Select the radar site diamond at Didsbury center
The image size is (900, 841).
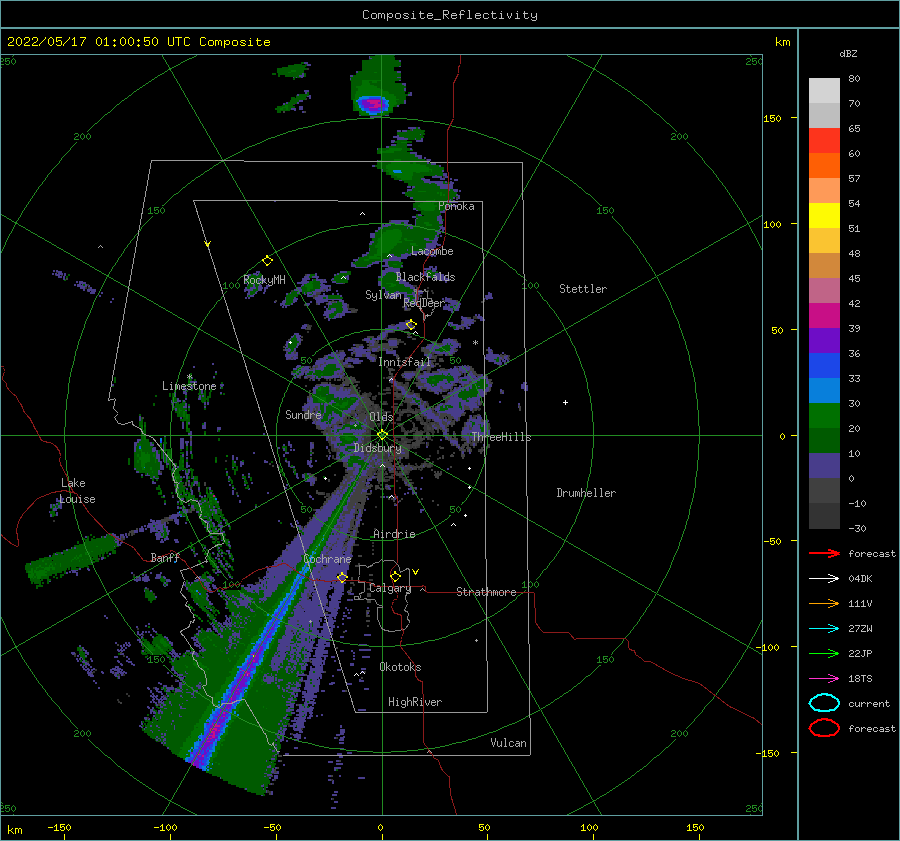tap(382, 435)
